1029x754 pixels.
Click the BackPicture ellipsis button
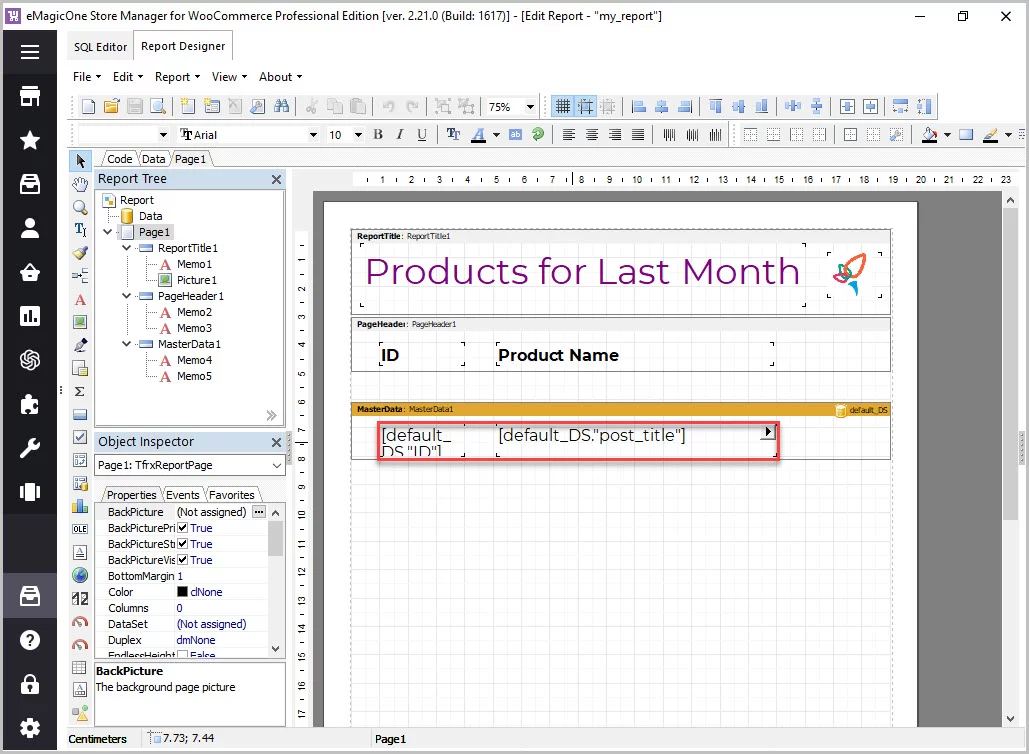[x=259, y=512]
